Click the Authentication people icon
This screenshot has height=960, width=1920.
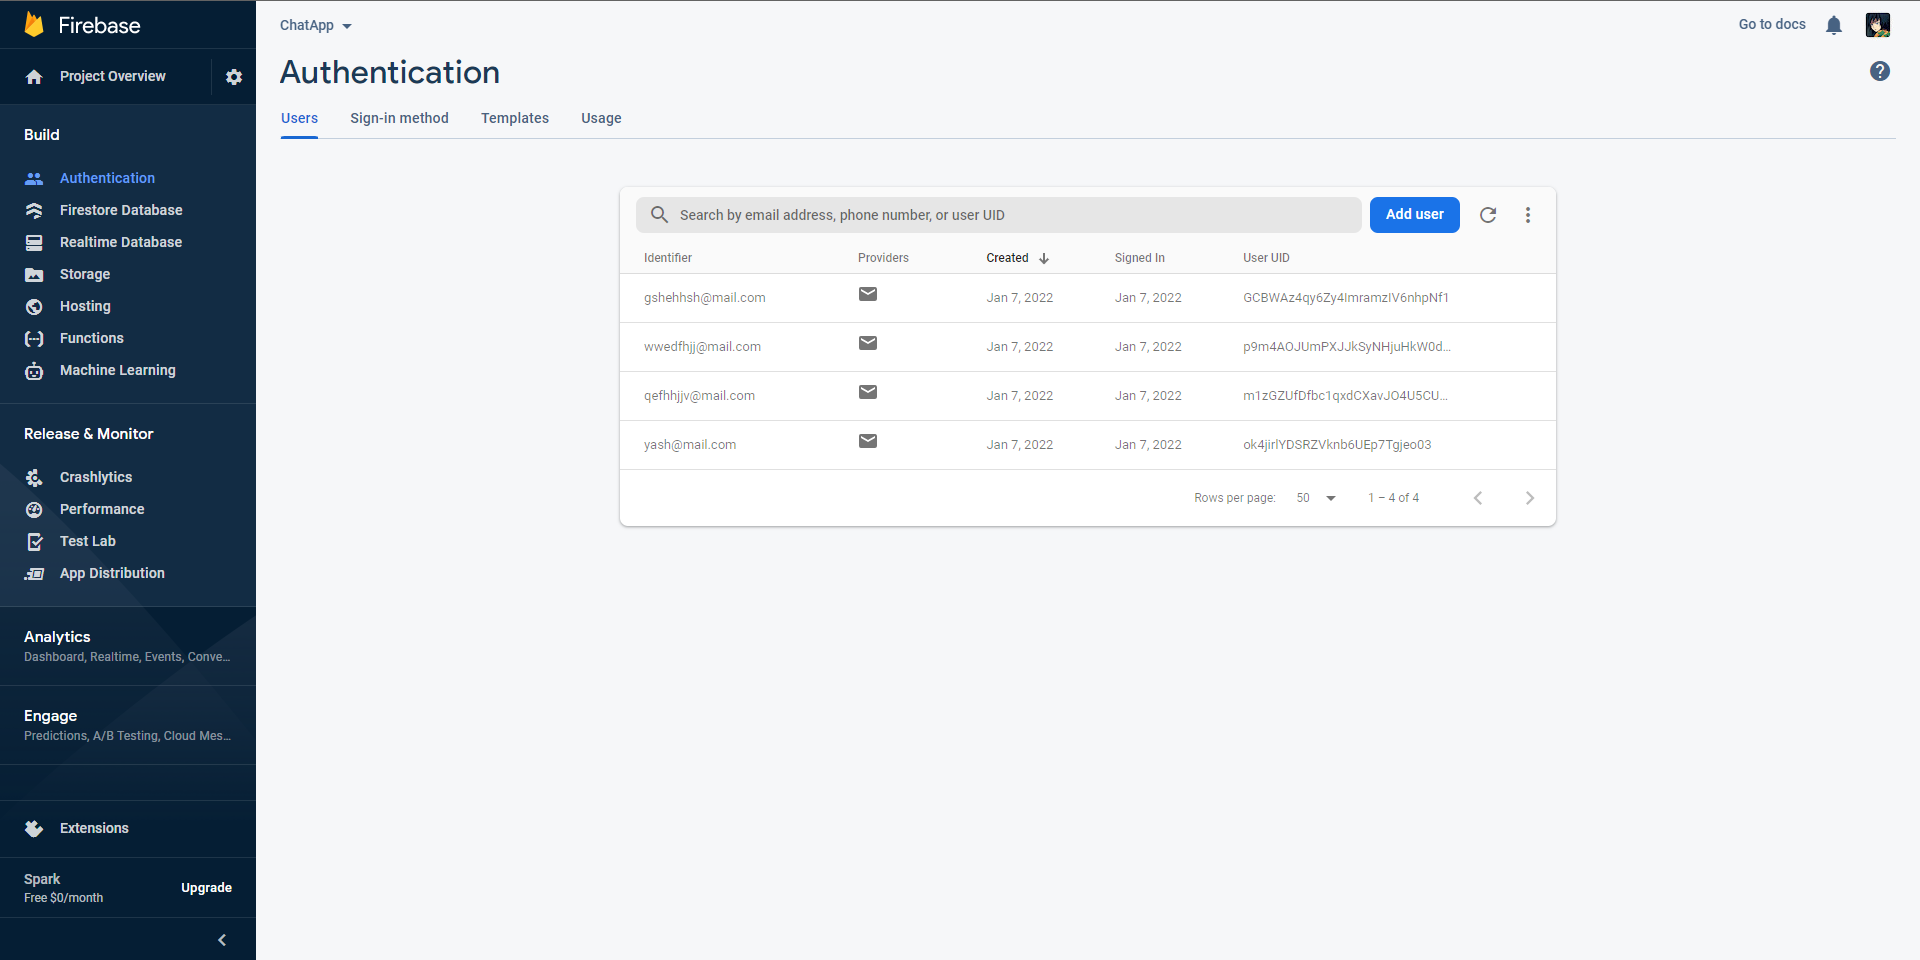click(34, 178)
